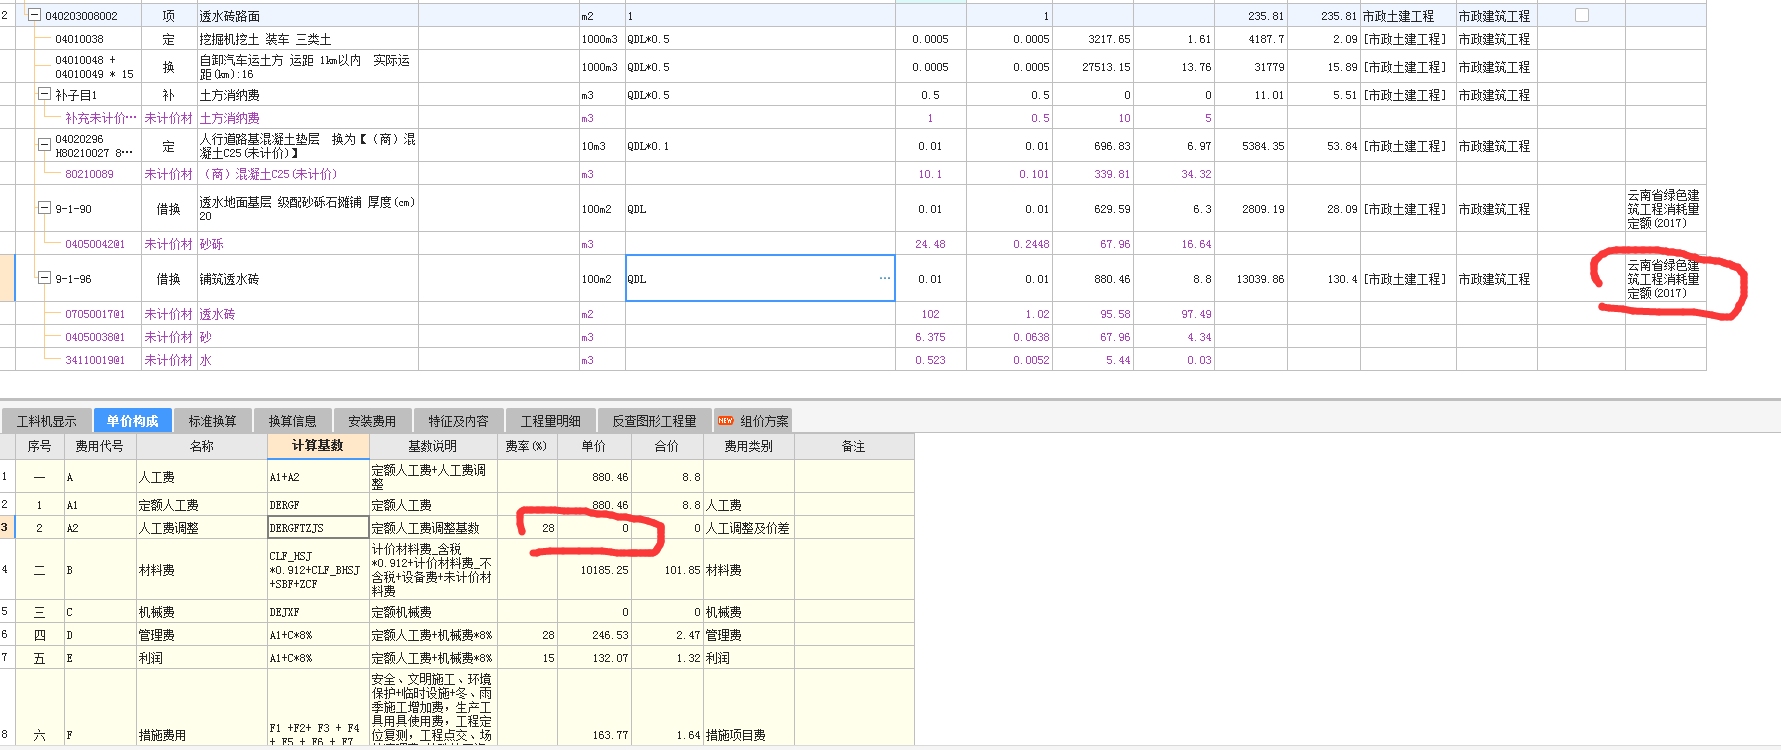Select the 人工费调整 row name

[168, 528]
